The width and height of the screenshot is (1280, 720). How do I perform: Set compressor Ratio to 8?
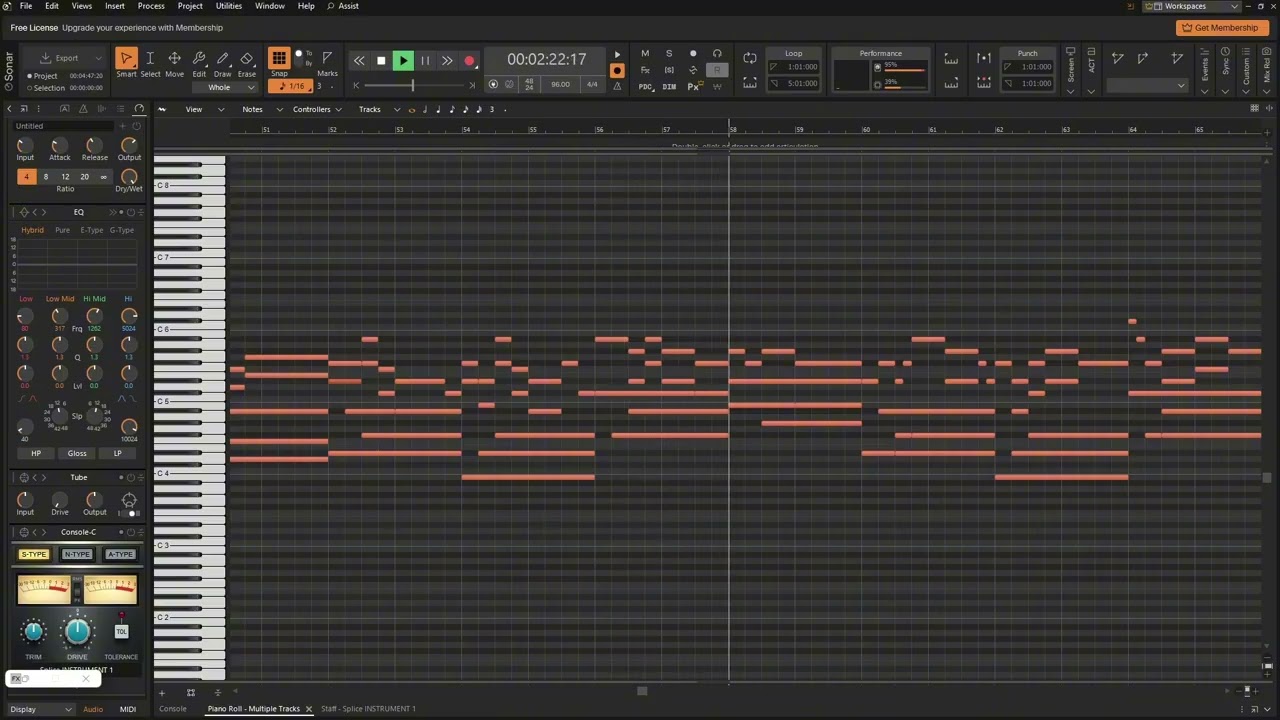pos(45,177)
